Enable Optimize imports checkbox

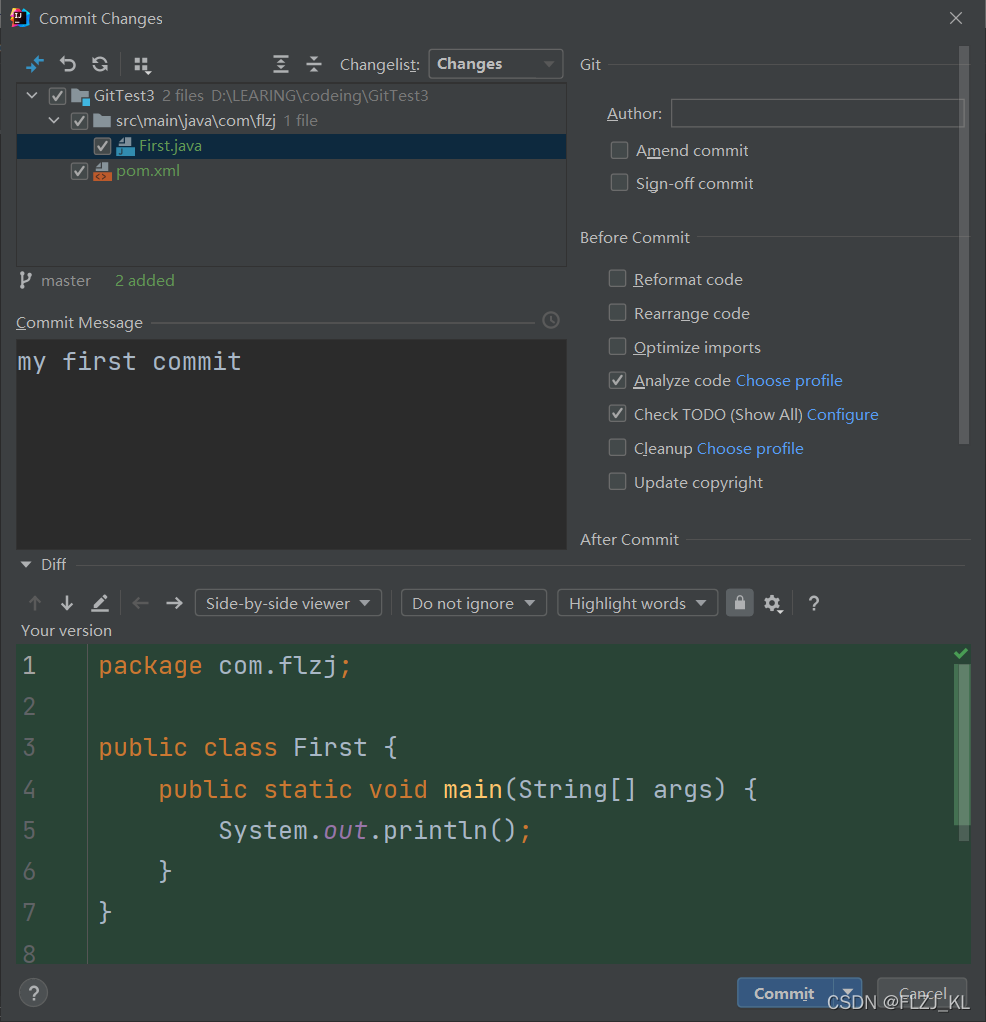tap(617, 347)
